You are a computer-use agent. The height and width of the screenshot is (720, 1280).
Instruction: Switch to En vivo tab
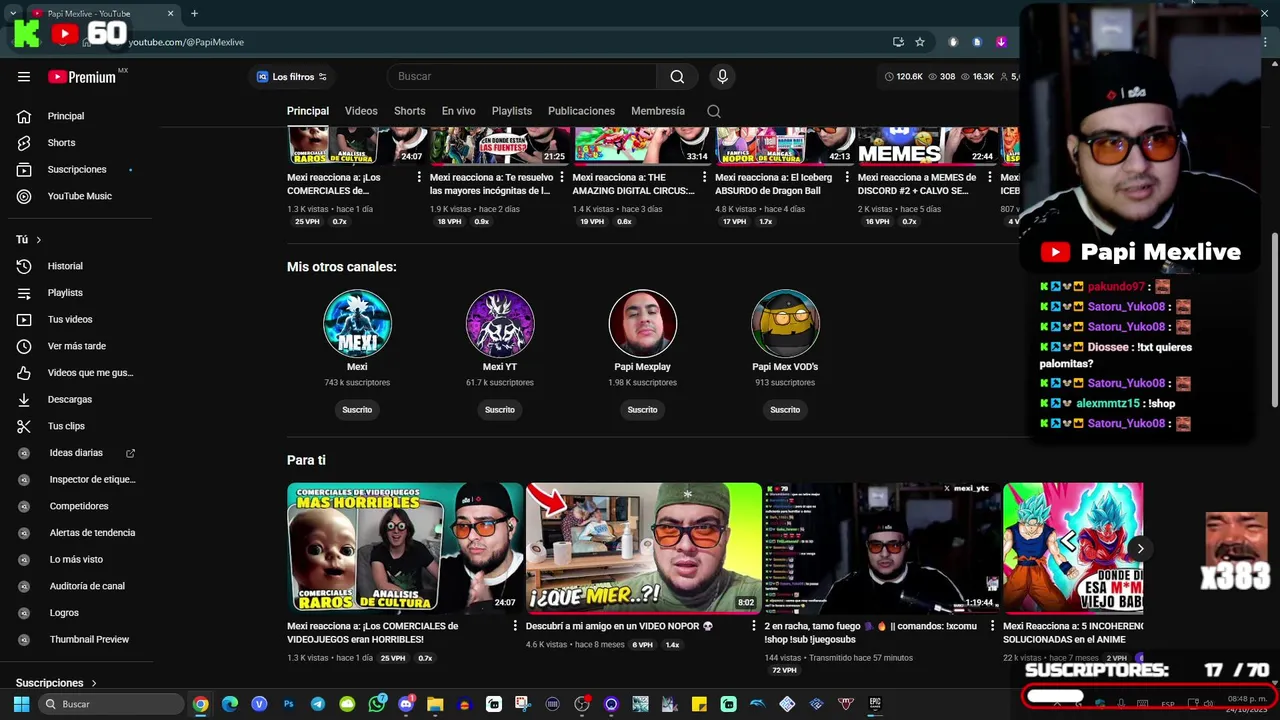(x=458, y=111)
